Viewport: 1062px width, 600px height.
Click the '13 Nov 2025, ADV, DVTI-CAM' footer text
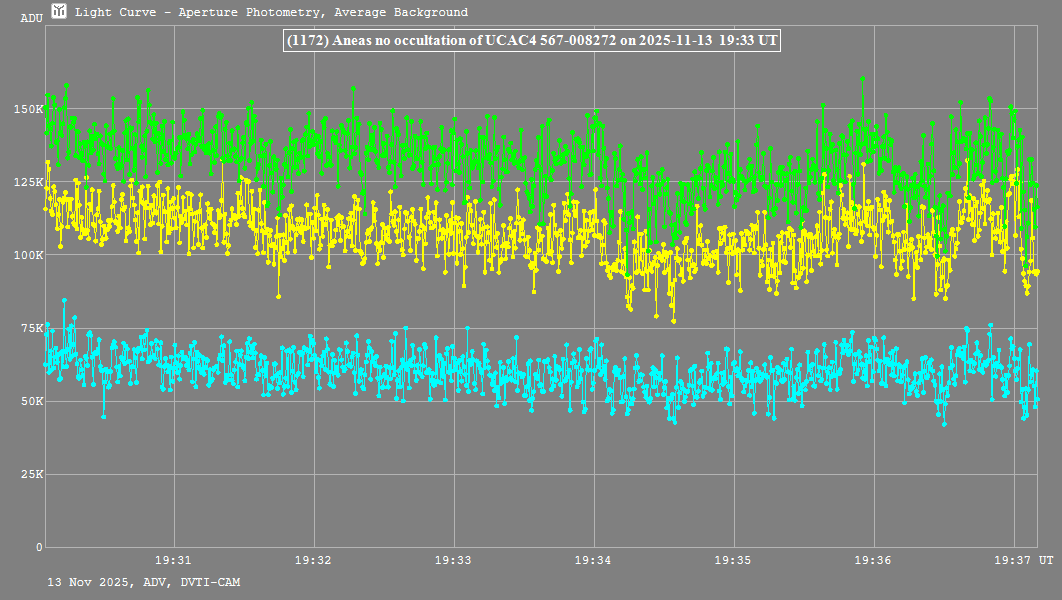(143, 582)
